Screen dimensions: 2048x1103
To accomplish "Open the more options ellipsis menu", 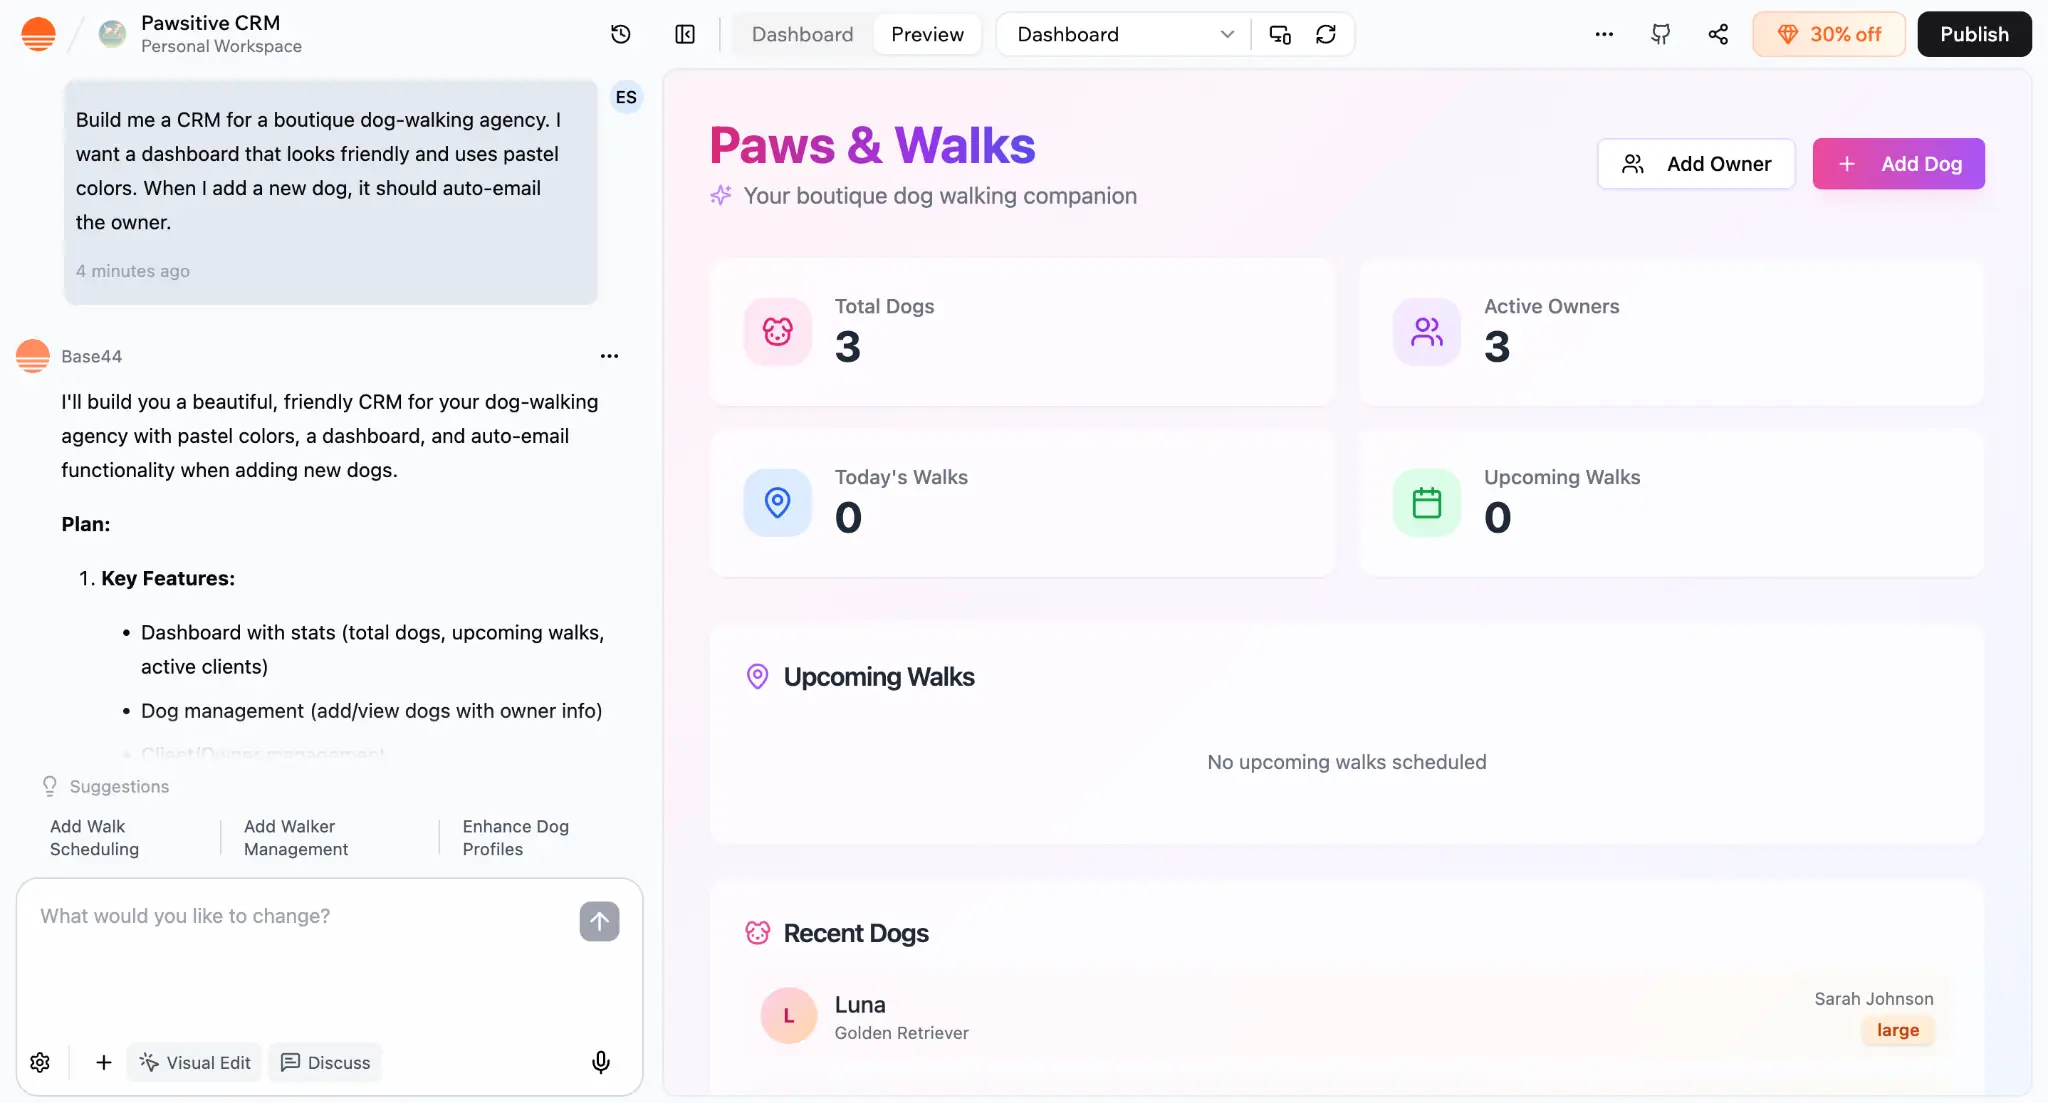I will (1604, 34).
